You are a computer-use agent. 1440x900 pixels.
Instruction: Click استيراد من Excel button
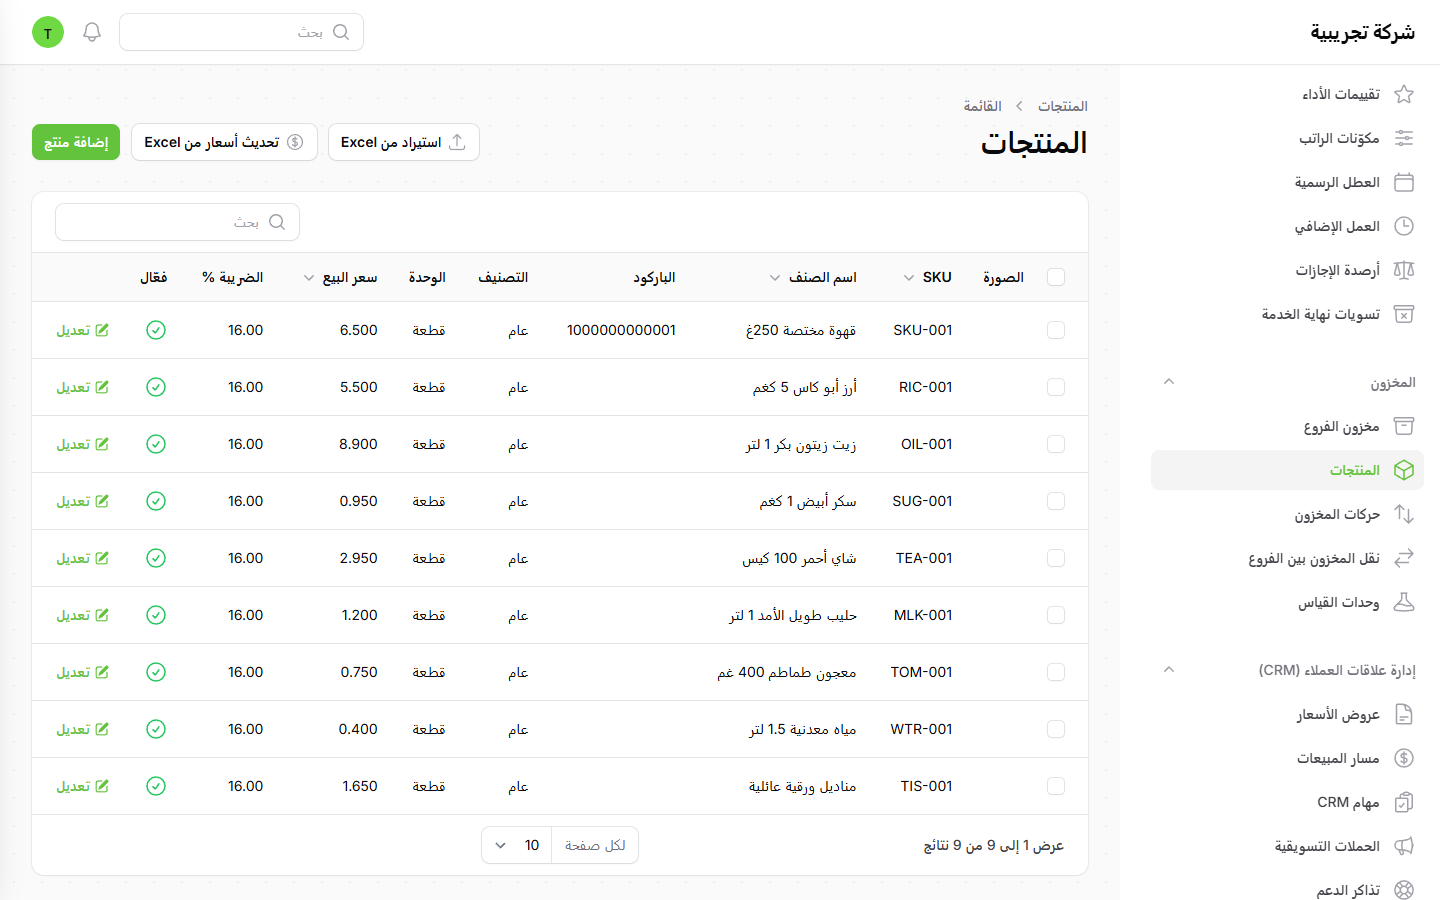click(x=404, y=142)
